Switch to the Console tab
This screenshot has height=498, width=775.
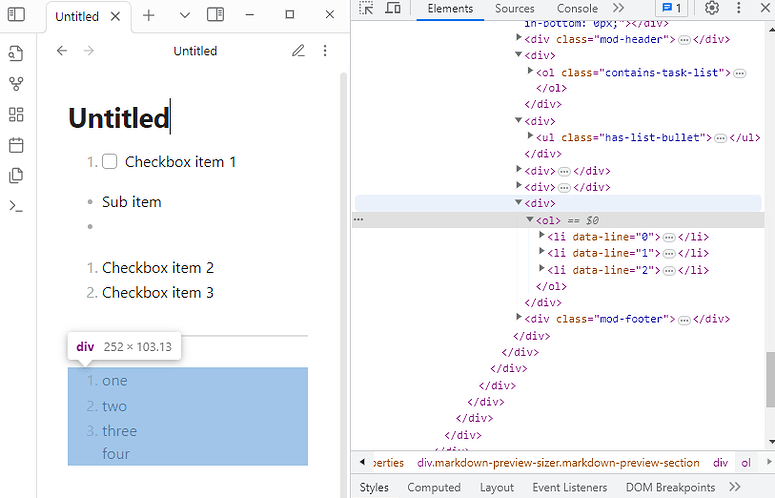pyautogui.click(x=577, y=8)
